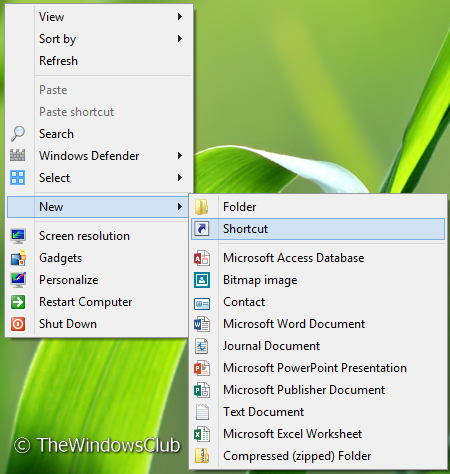Click the Gadgets icon in context menu
Viewport: 450px width, 474px height.
[x=18, y=258]
